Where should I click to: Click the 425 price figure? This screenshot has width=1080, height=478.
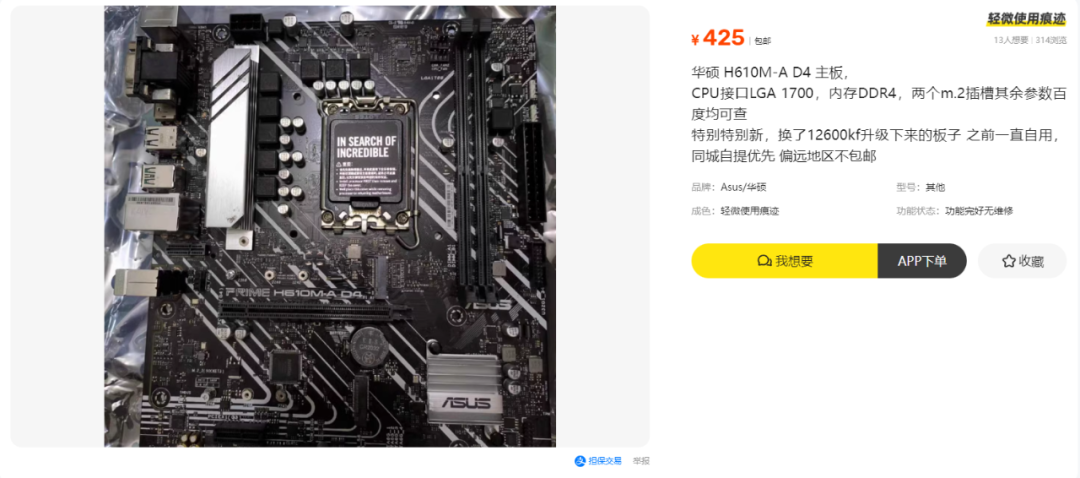(724, 38)
